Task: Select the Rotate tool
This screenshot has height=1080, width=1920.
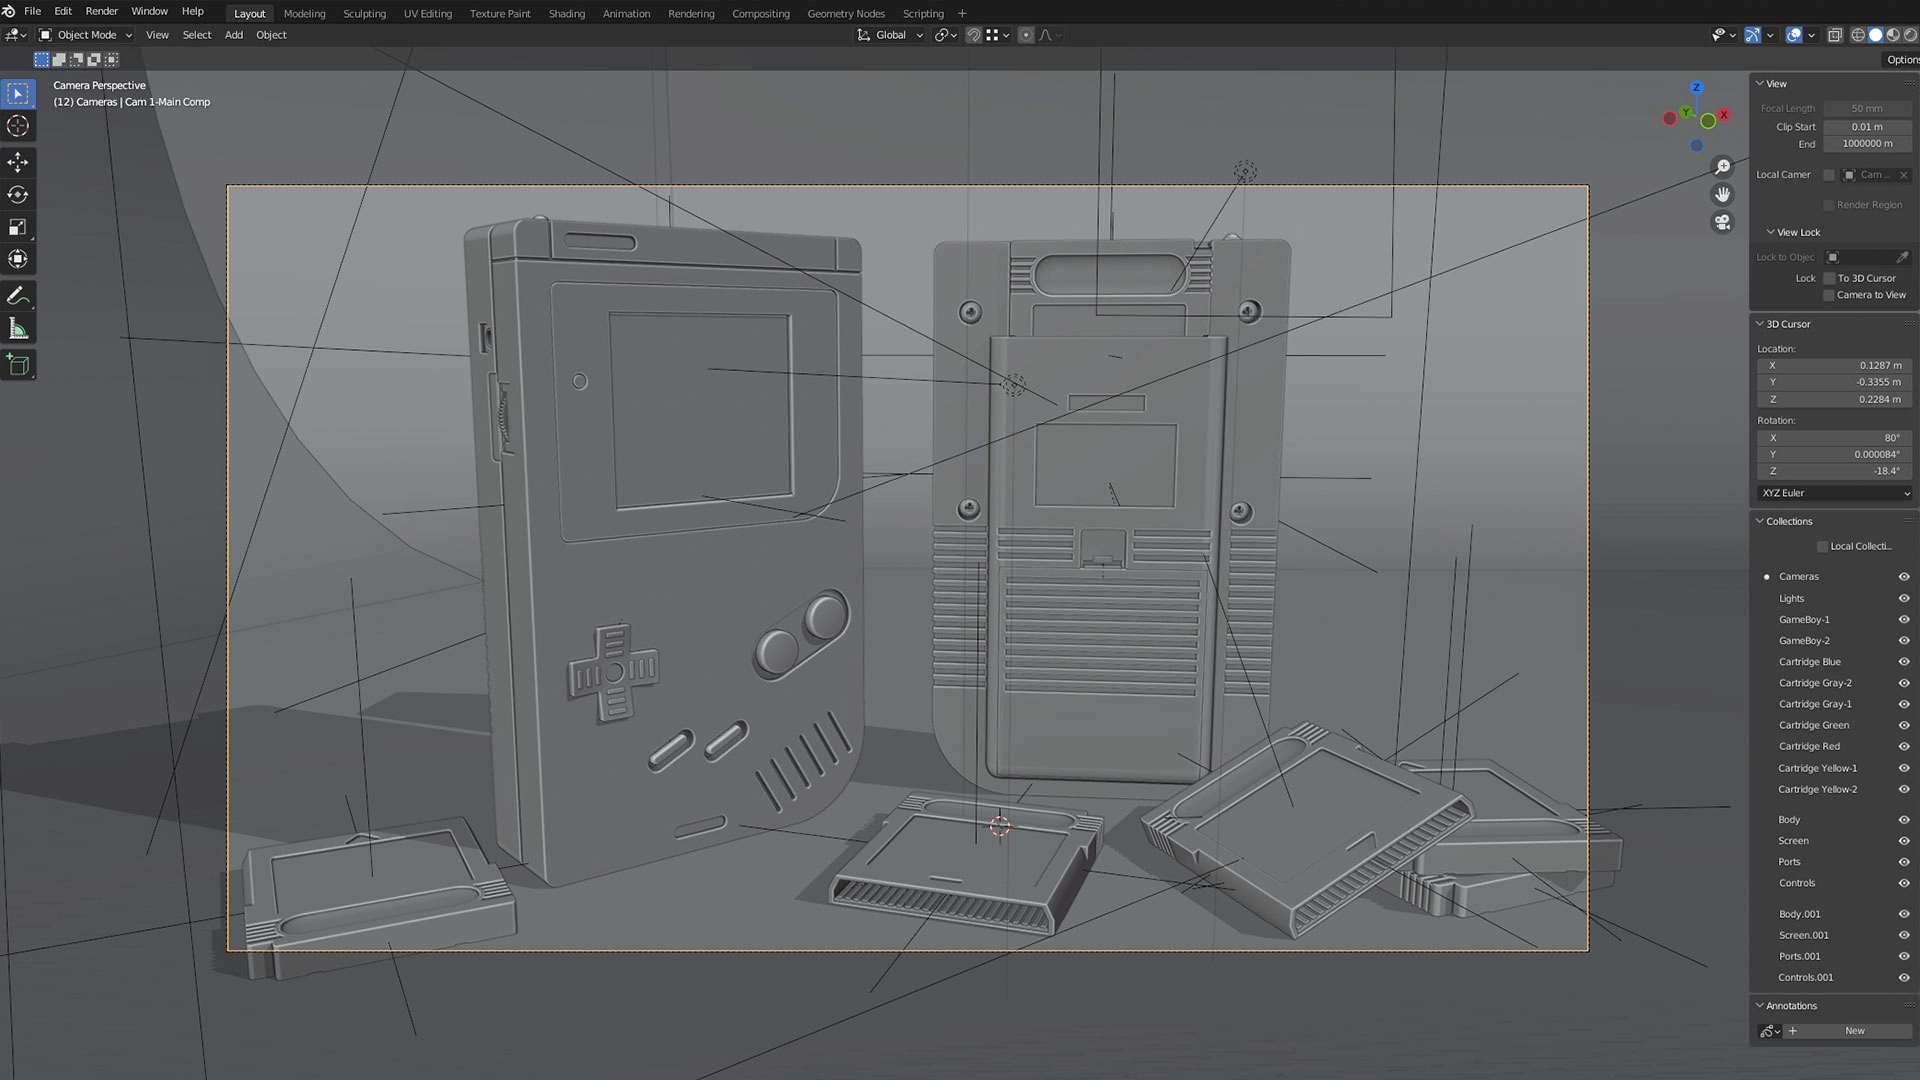Action: click(18, 195)
